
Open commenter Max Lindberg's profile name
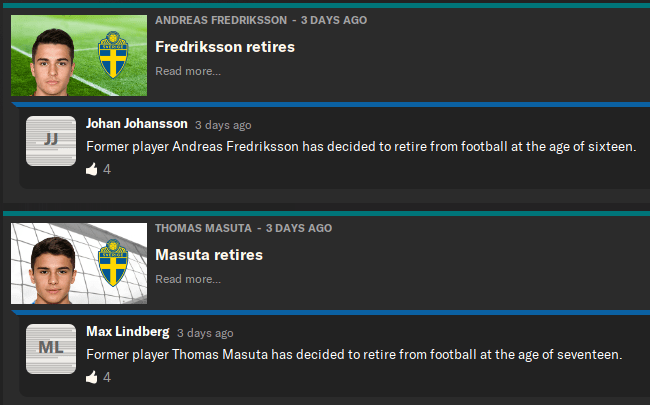(x=128, y=332)
